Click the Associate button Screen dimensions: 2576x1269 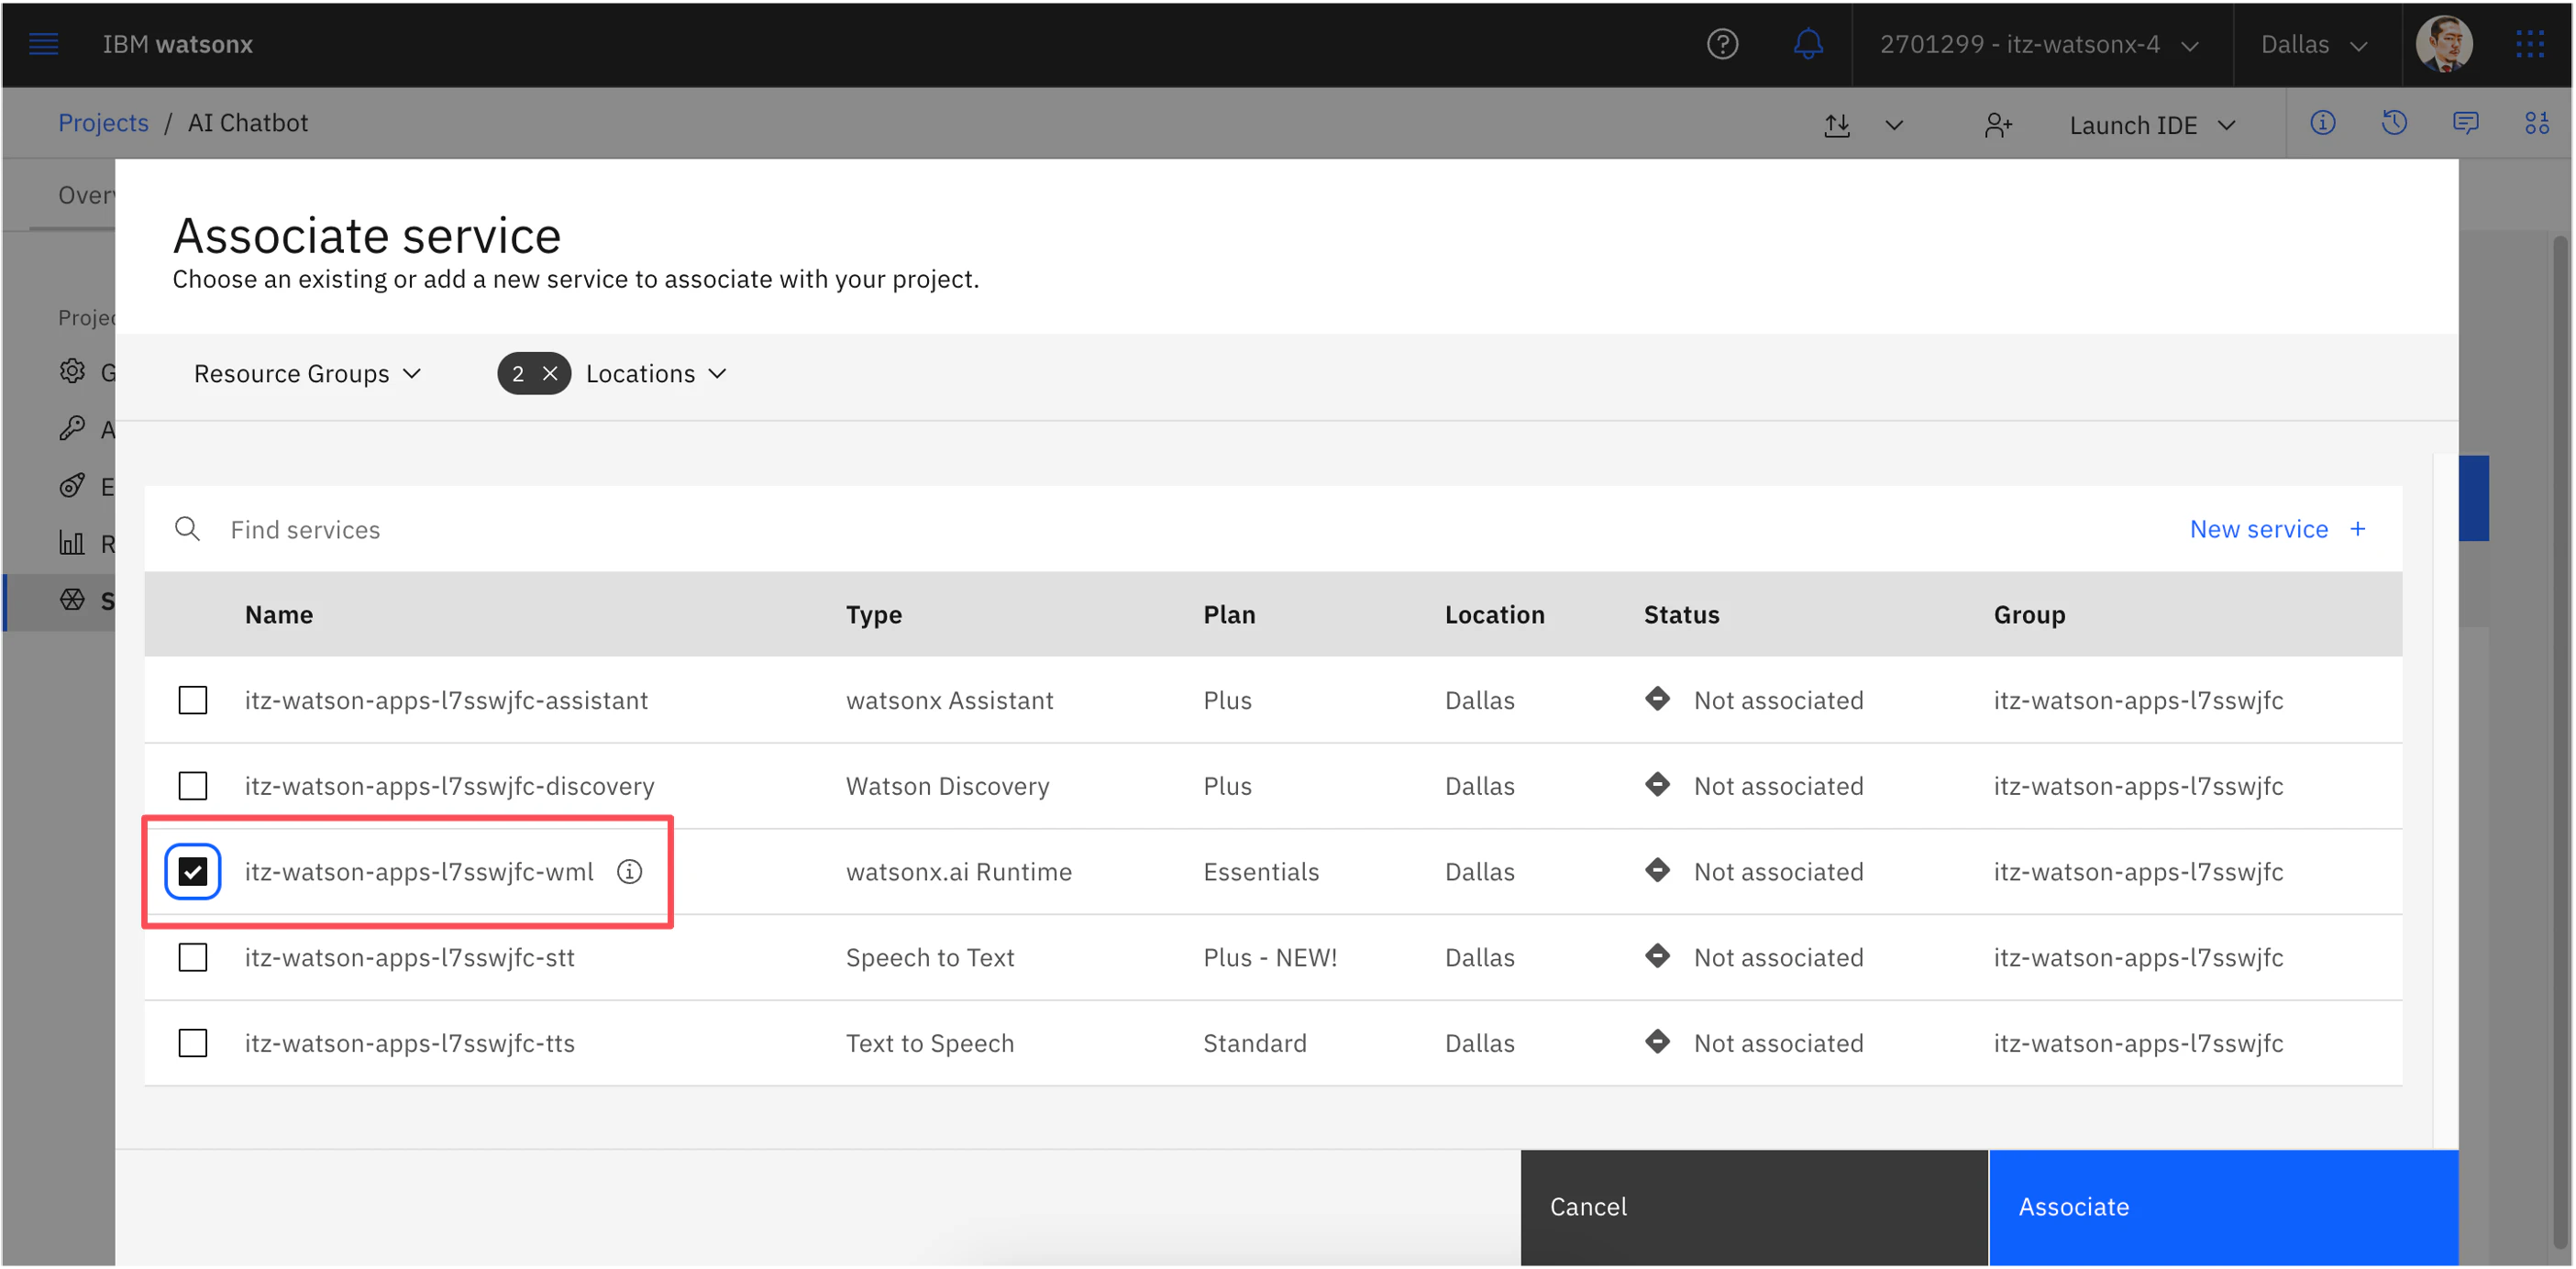[x=2222, y=1207]
